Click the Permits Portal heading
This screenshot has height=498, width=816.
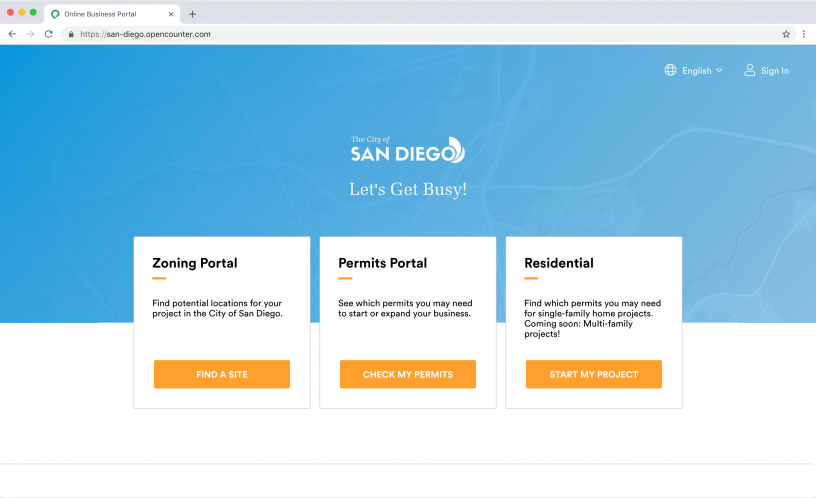(382, 263)
